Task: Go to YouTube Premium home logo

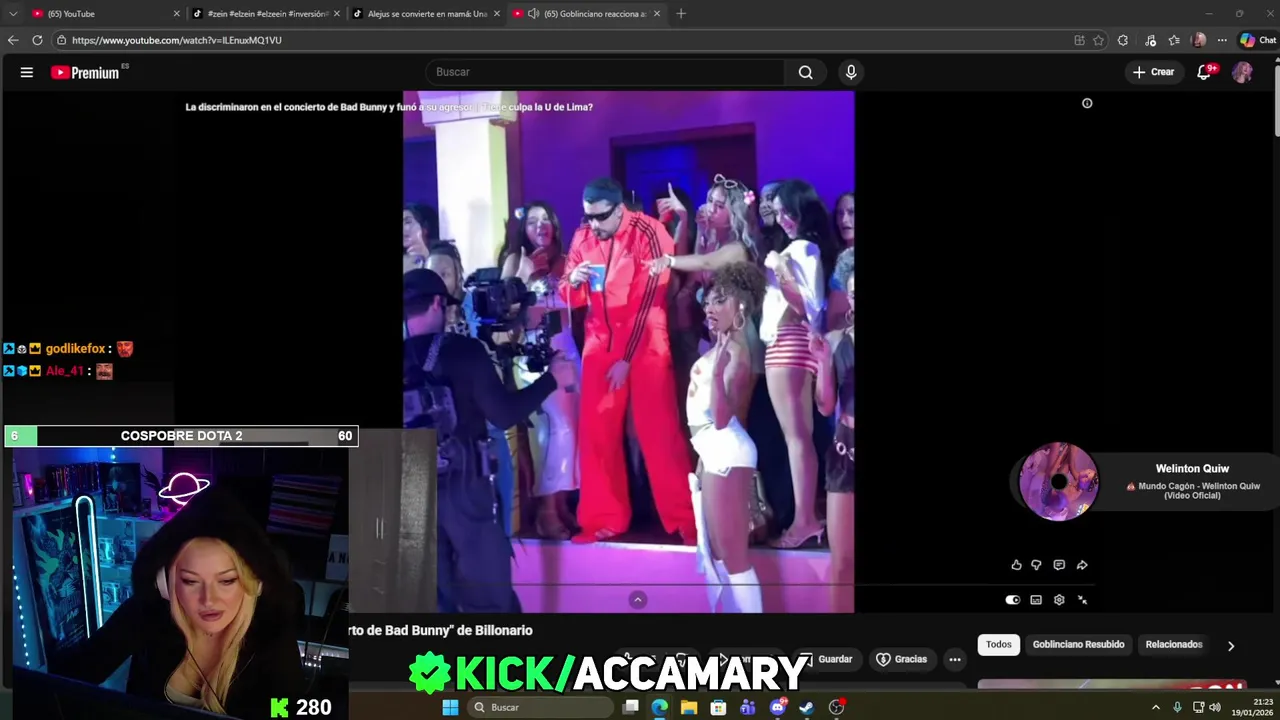Action: [85, 72]
